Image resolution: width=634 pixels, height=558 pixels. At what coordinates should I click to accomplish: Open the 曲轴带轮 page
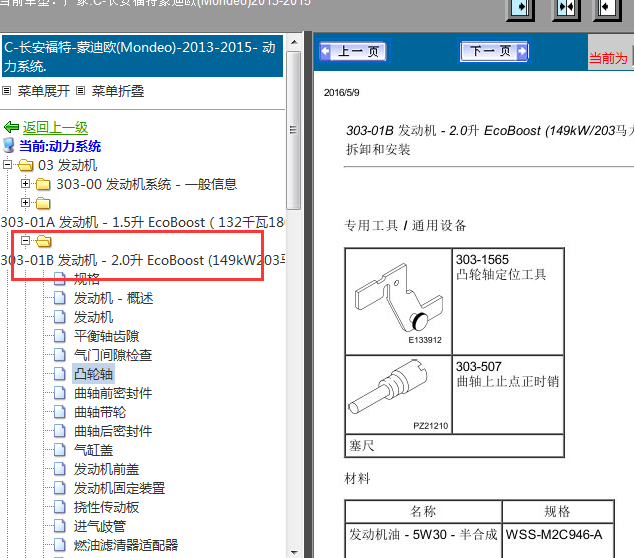tap(100, 412)
